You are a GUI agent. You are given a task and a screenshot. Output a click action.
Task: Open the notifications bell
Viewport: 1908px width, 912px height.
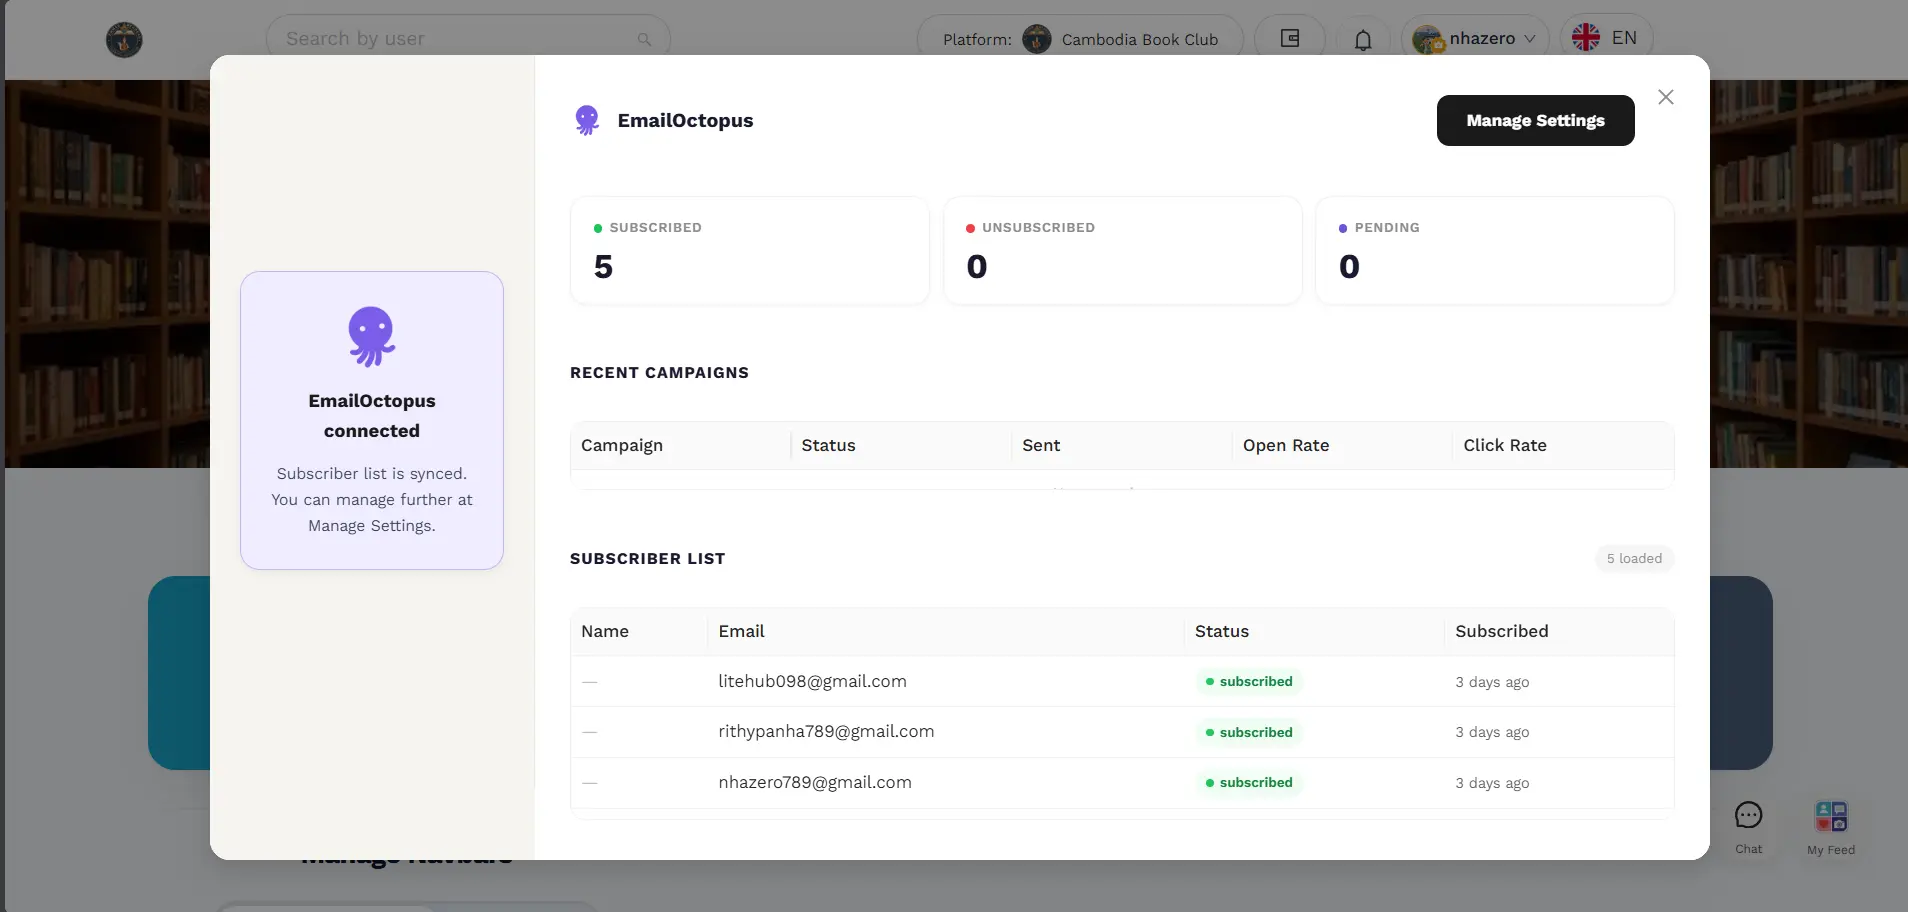[x=1363, y=39]
